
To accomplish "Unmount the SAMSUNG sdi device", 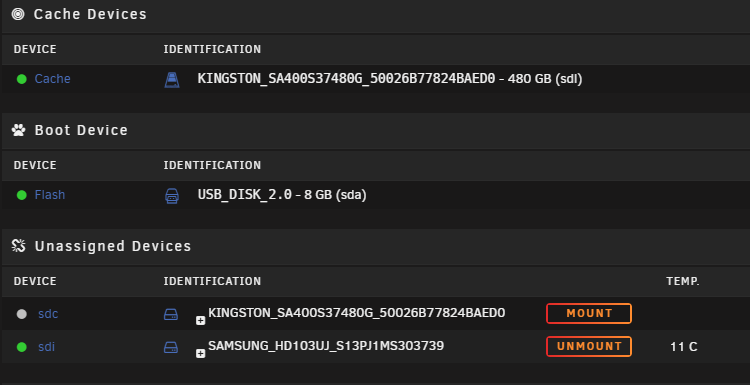I will coord(589,346).
